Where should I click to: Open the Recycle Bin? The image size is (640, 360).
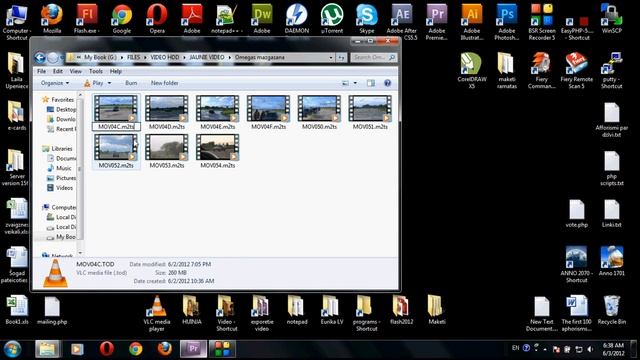611,310
